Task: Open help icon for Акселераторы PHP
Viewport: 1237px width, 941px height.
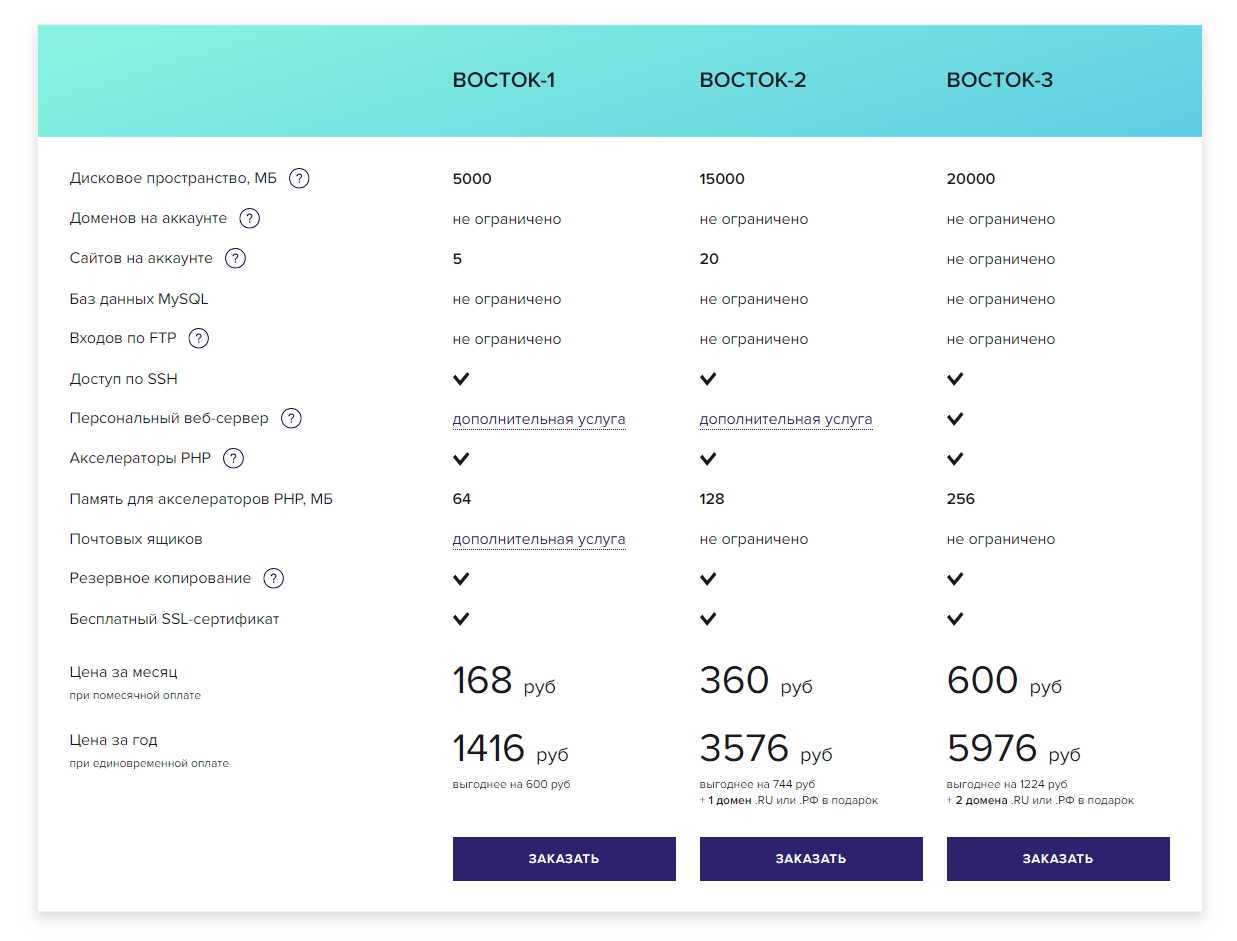Action: tap(233, 459)
